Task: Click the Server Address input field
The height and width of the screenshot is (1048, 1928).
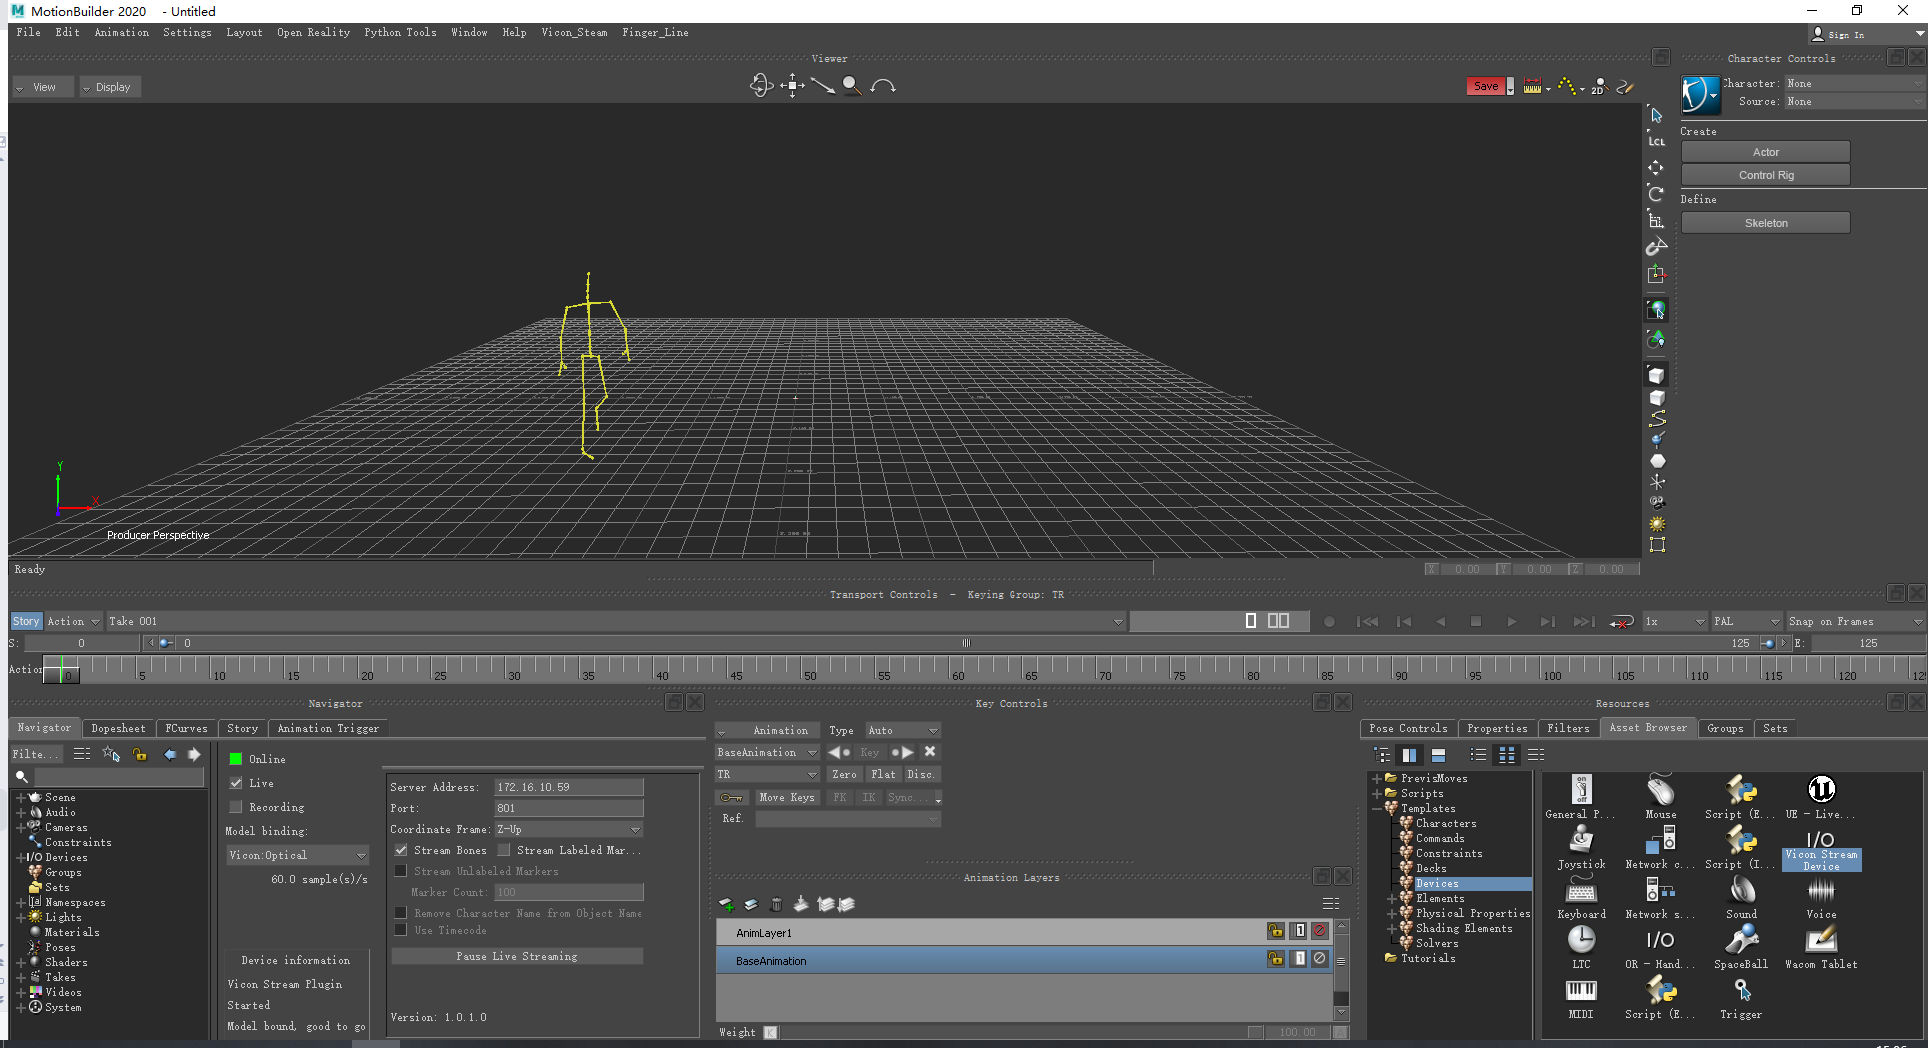Action: tap(568, 787)
